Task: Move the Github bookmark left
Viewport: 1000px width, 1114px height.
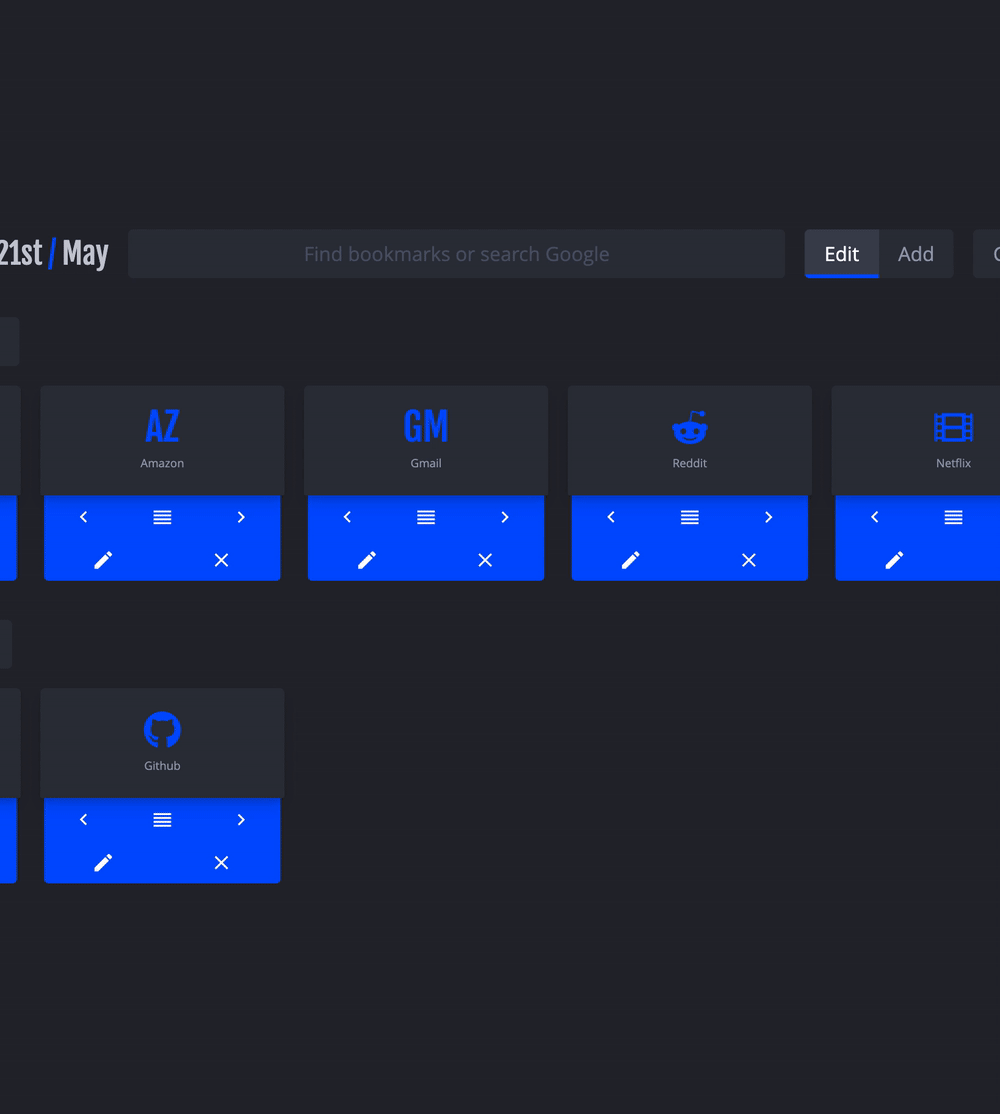Action: click(84, 820)
